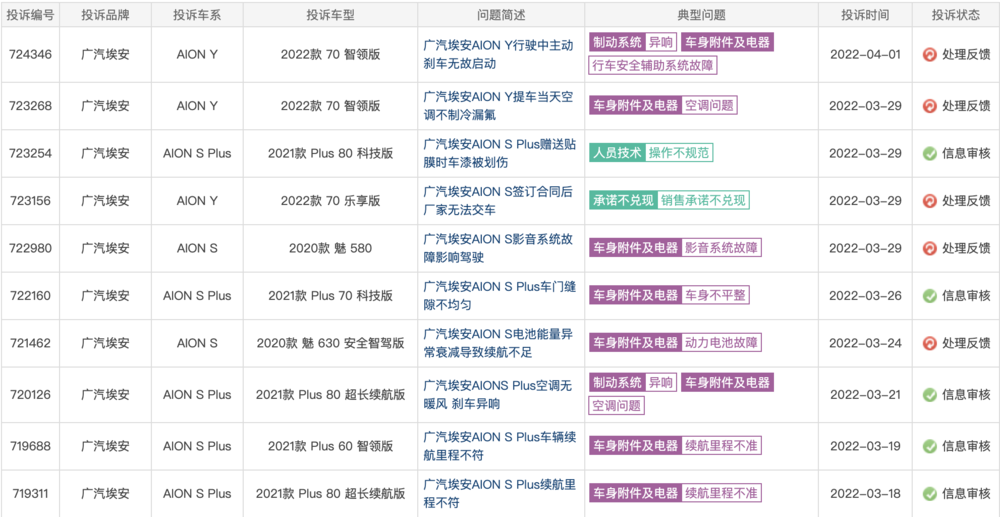Viewport: 1000px width, 517px height.
Task: Open complaint about paint scratched during film
Action: coord(499,153)
